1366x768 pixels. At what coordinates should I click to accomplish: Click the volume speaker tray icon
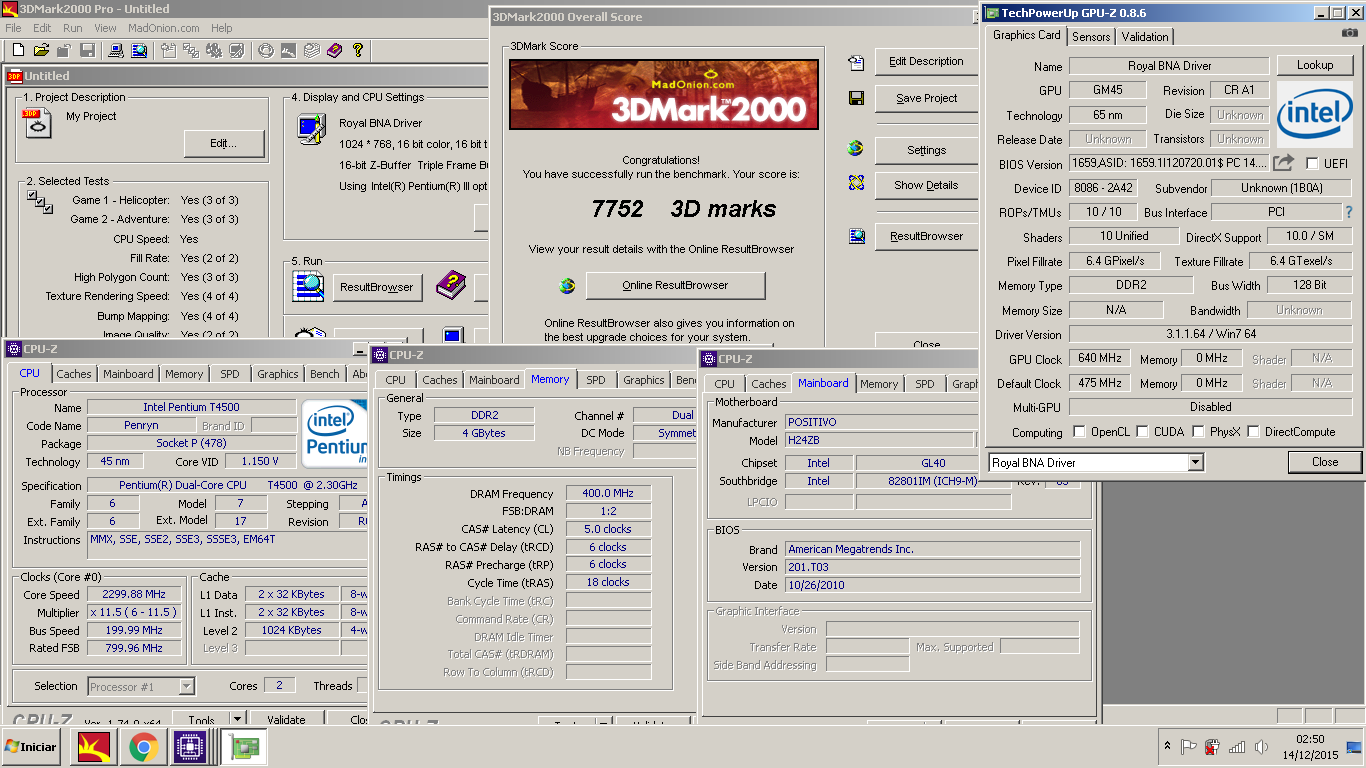coord(1260,746)
